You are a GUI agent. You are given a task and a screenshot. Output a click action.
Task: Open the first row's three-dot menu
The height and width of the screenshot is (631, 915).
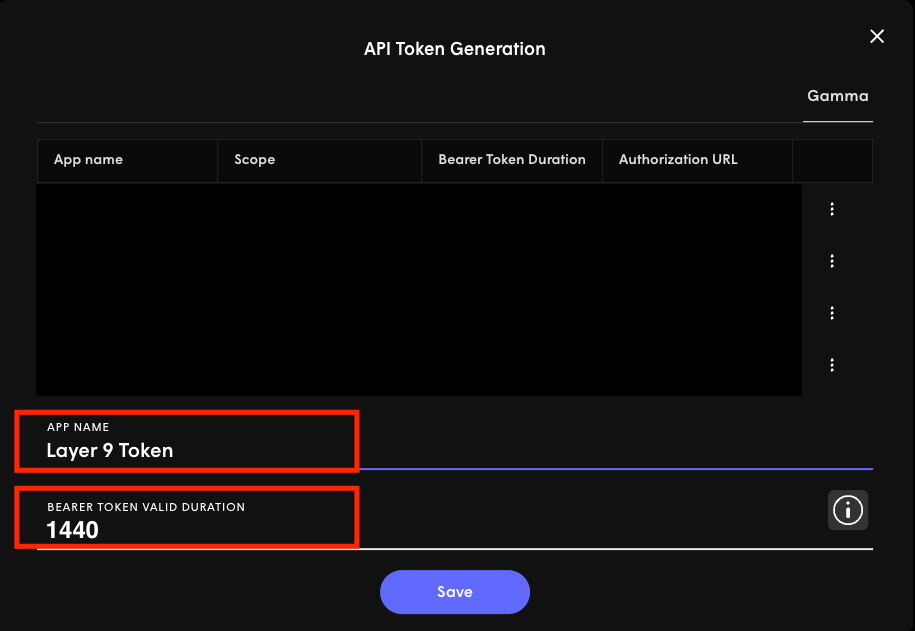pos(832,209)
